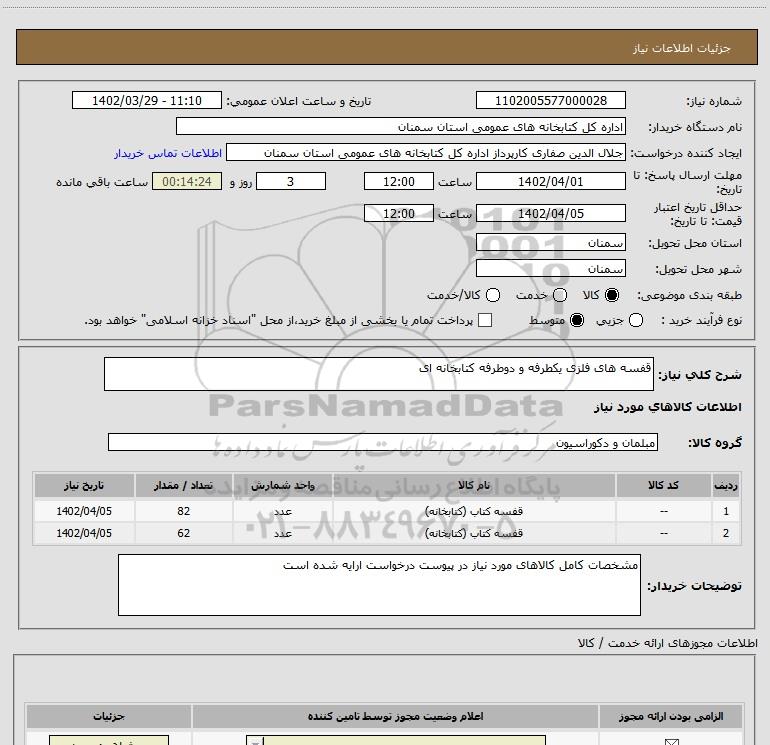Click the goods group field مبلمان و دکوراسیون
This screenshot has width=770, height=745.
(x=383, y=442)
